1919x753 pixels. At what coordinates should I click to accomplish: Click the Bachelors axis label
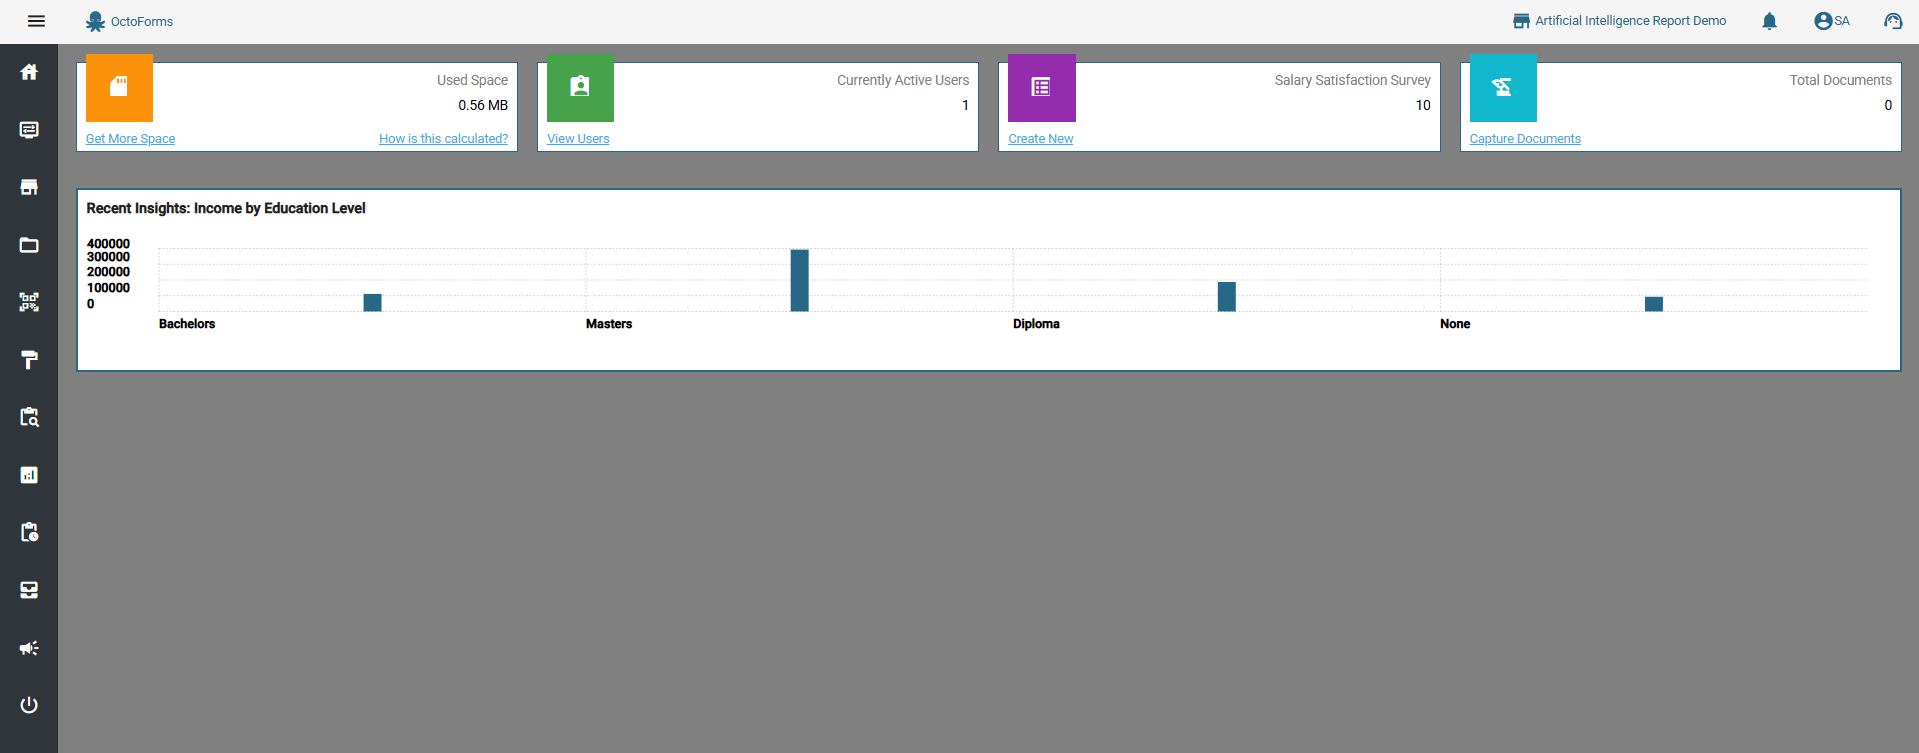pyautogui.click(x=187, y=324)
